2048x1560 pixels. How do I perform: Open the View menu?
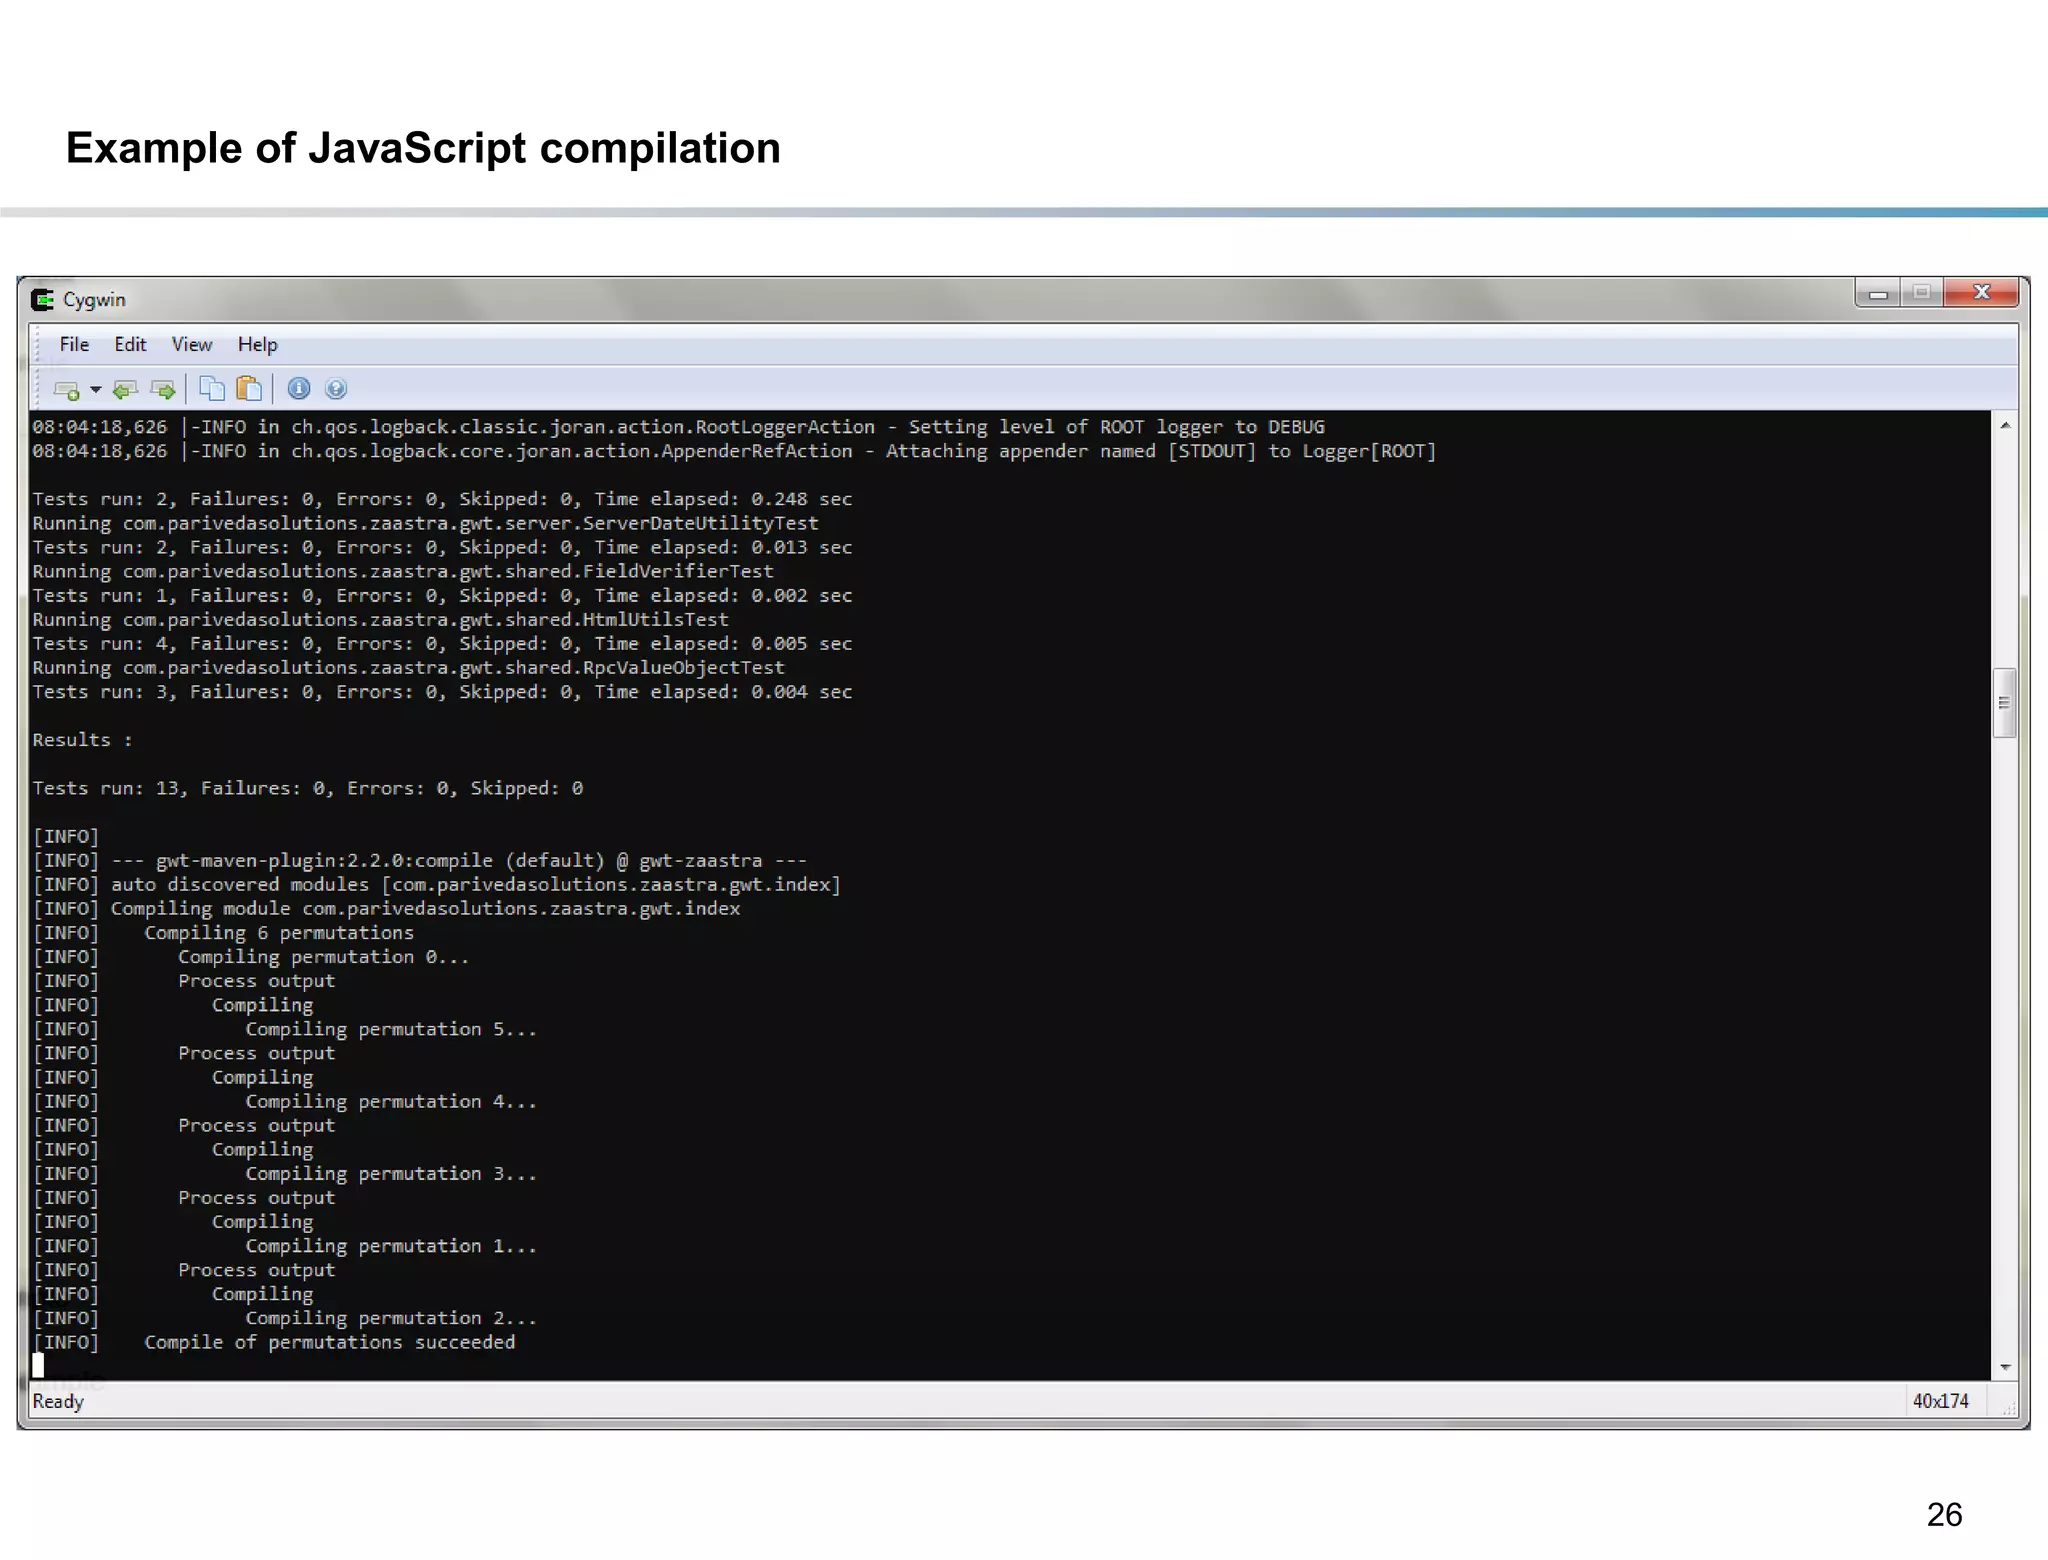[x=192, y=345]
